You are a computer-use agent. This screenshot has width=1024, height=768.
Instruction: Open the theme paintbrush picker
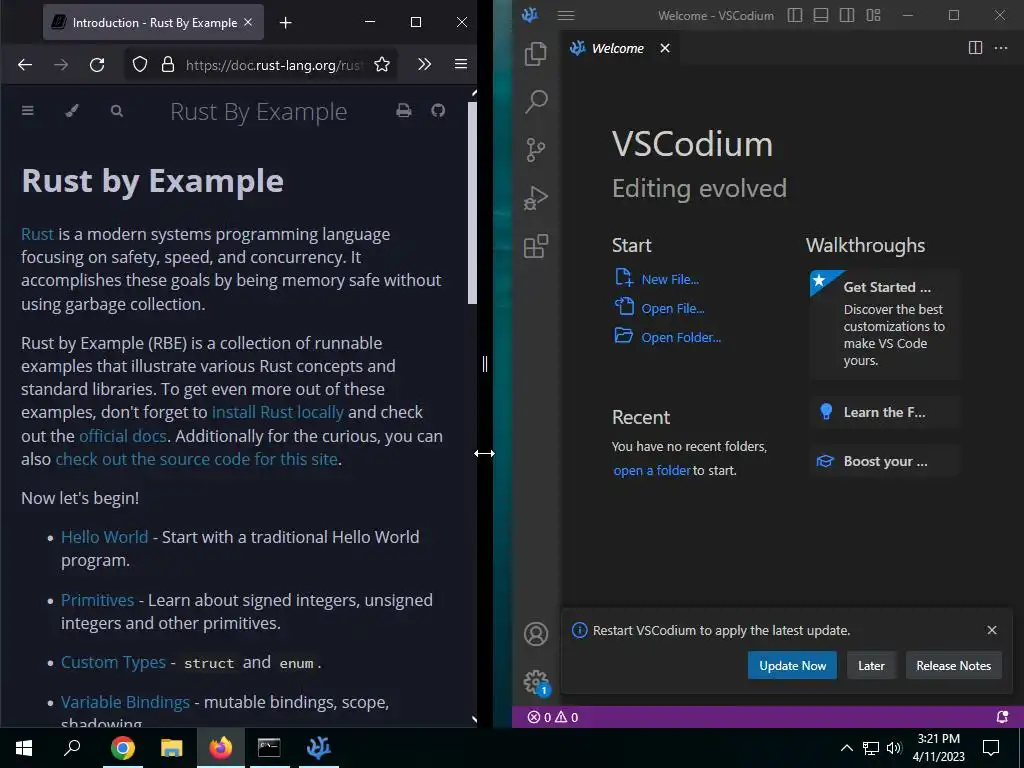(72, 110)
